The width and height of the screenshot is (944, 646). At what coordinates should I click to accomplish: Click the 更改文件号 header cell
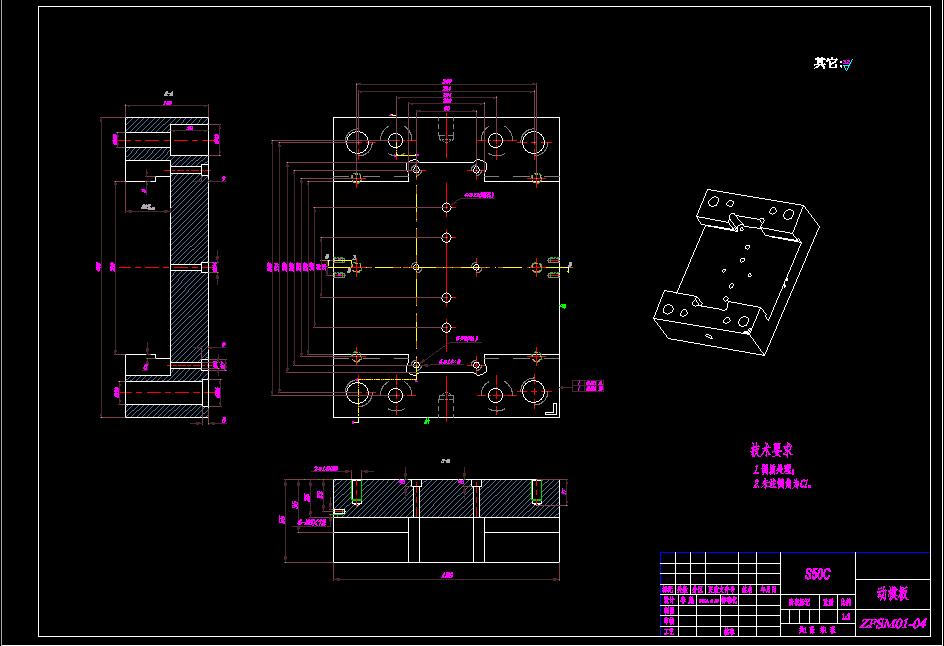[721, 589]
